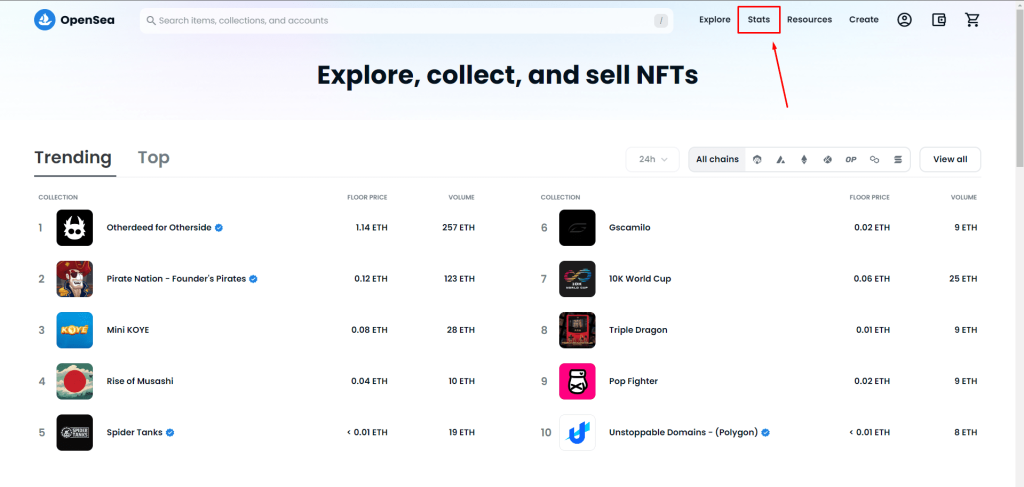1024x487 pixels.
Task: Click the 19 ETH volume value
Action: (462, 432)
